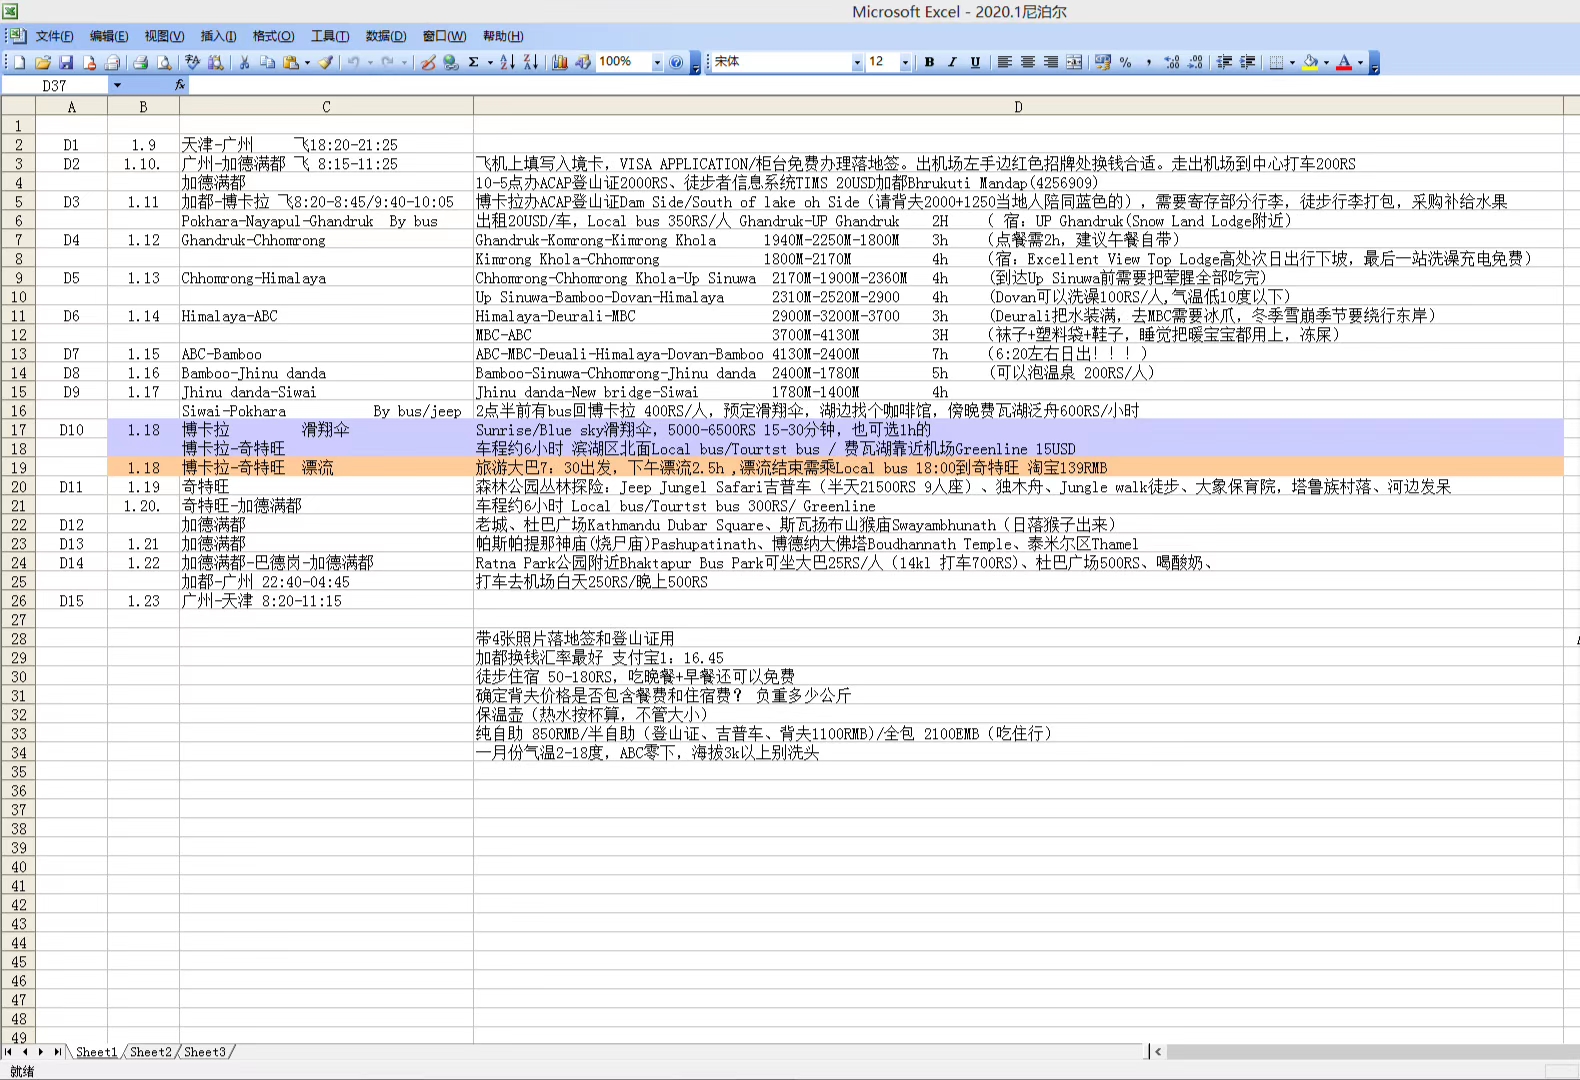Viewport: 1580px width, 1080px height.
Task: Click the Print icon
Action: coord(140,62)
